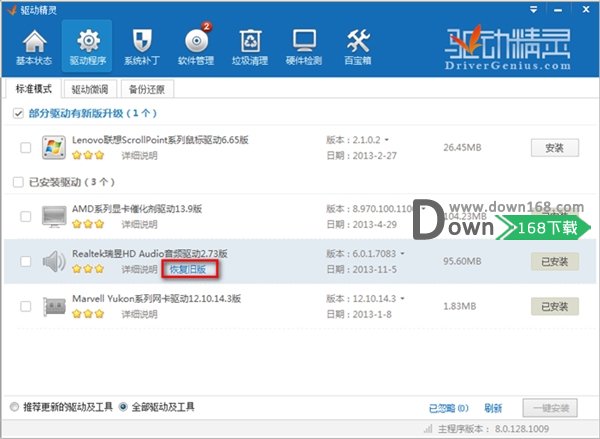The height and width of the screenshot is (439, 600).
Task: Click the AMD系列显卡催化剂驱动13.9版 name
Action: [x=137, y=209]
